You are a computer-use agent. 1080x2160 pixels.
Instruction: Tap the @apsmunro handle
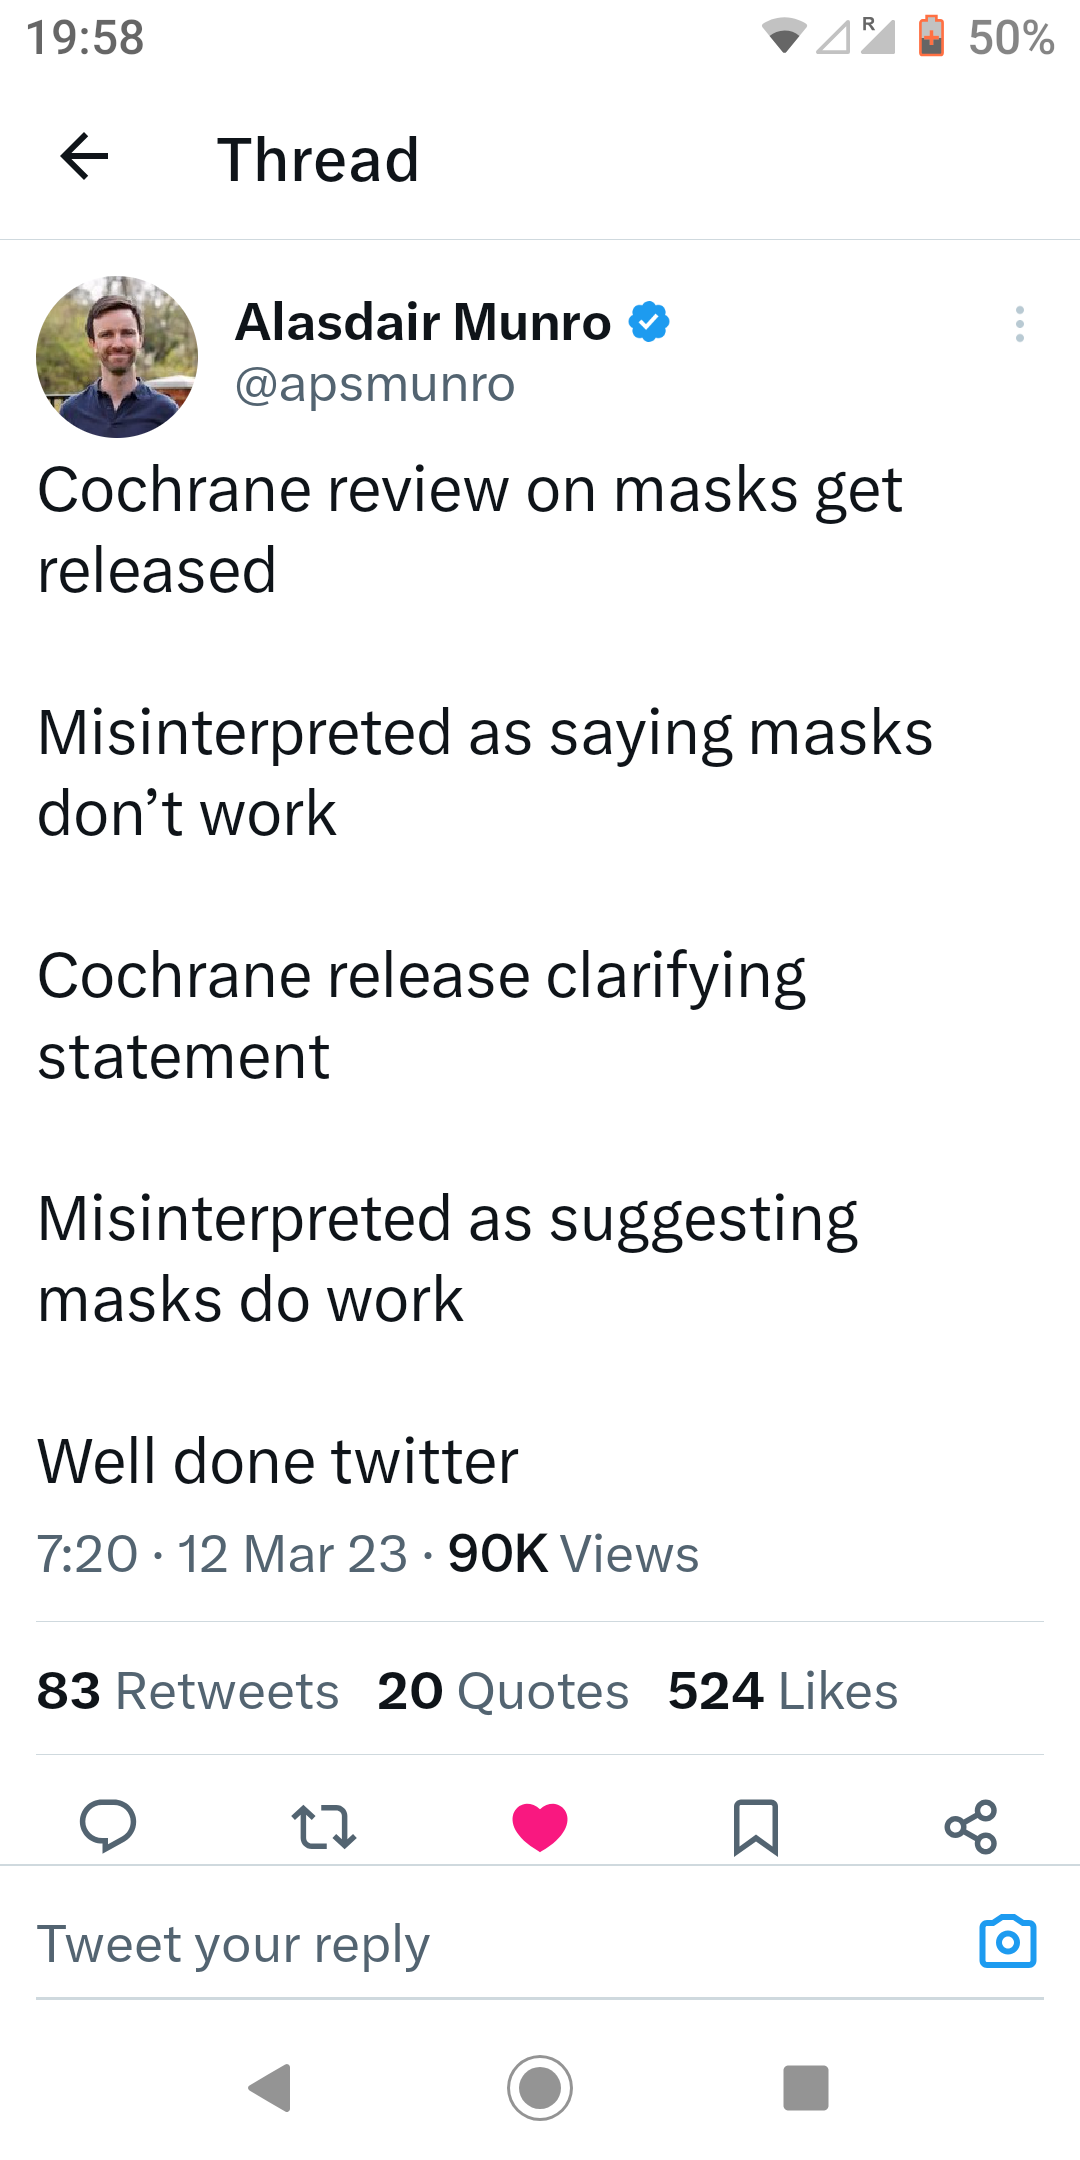click(x=375, y=385)
